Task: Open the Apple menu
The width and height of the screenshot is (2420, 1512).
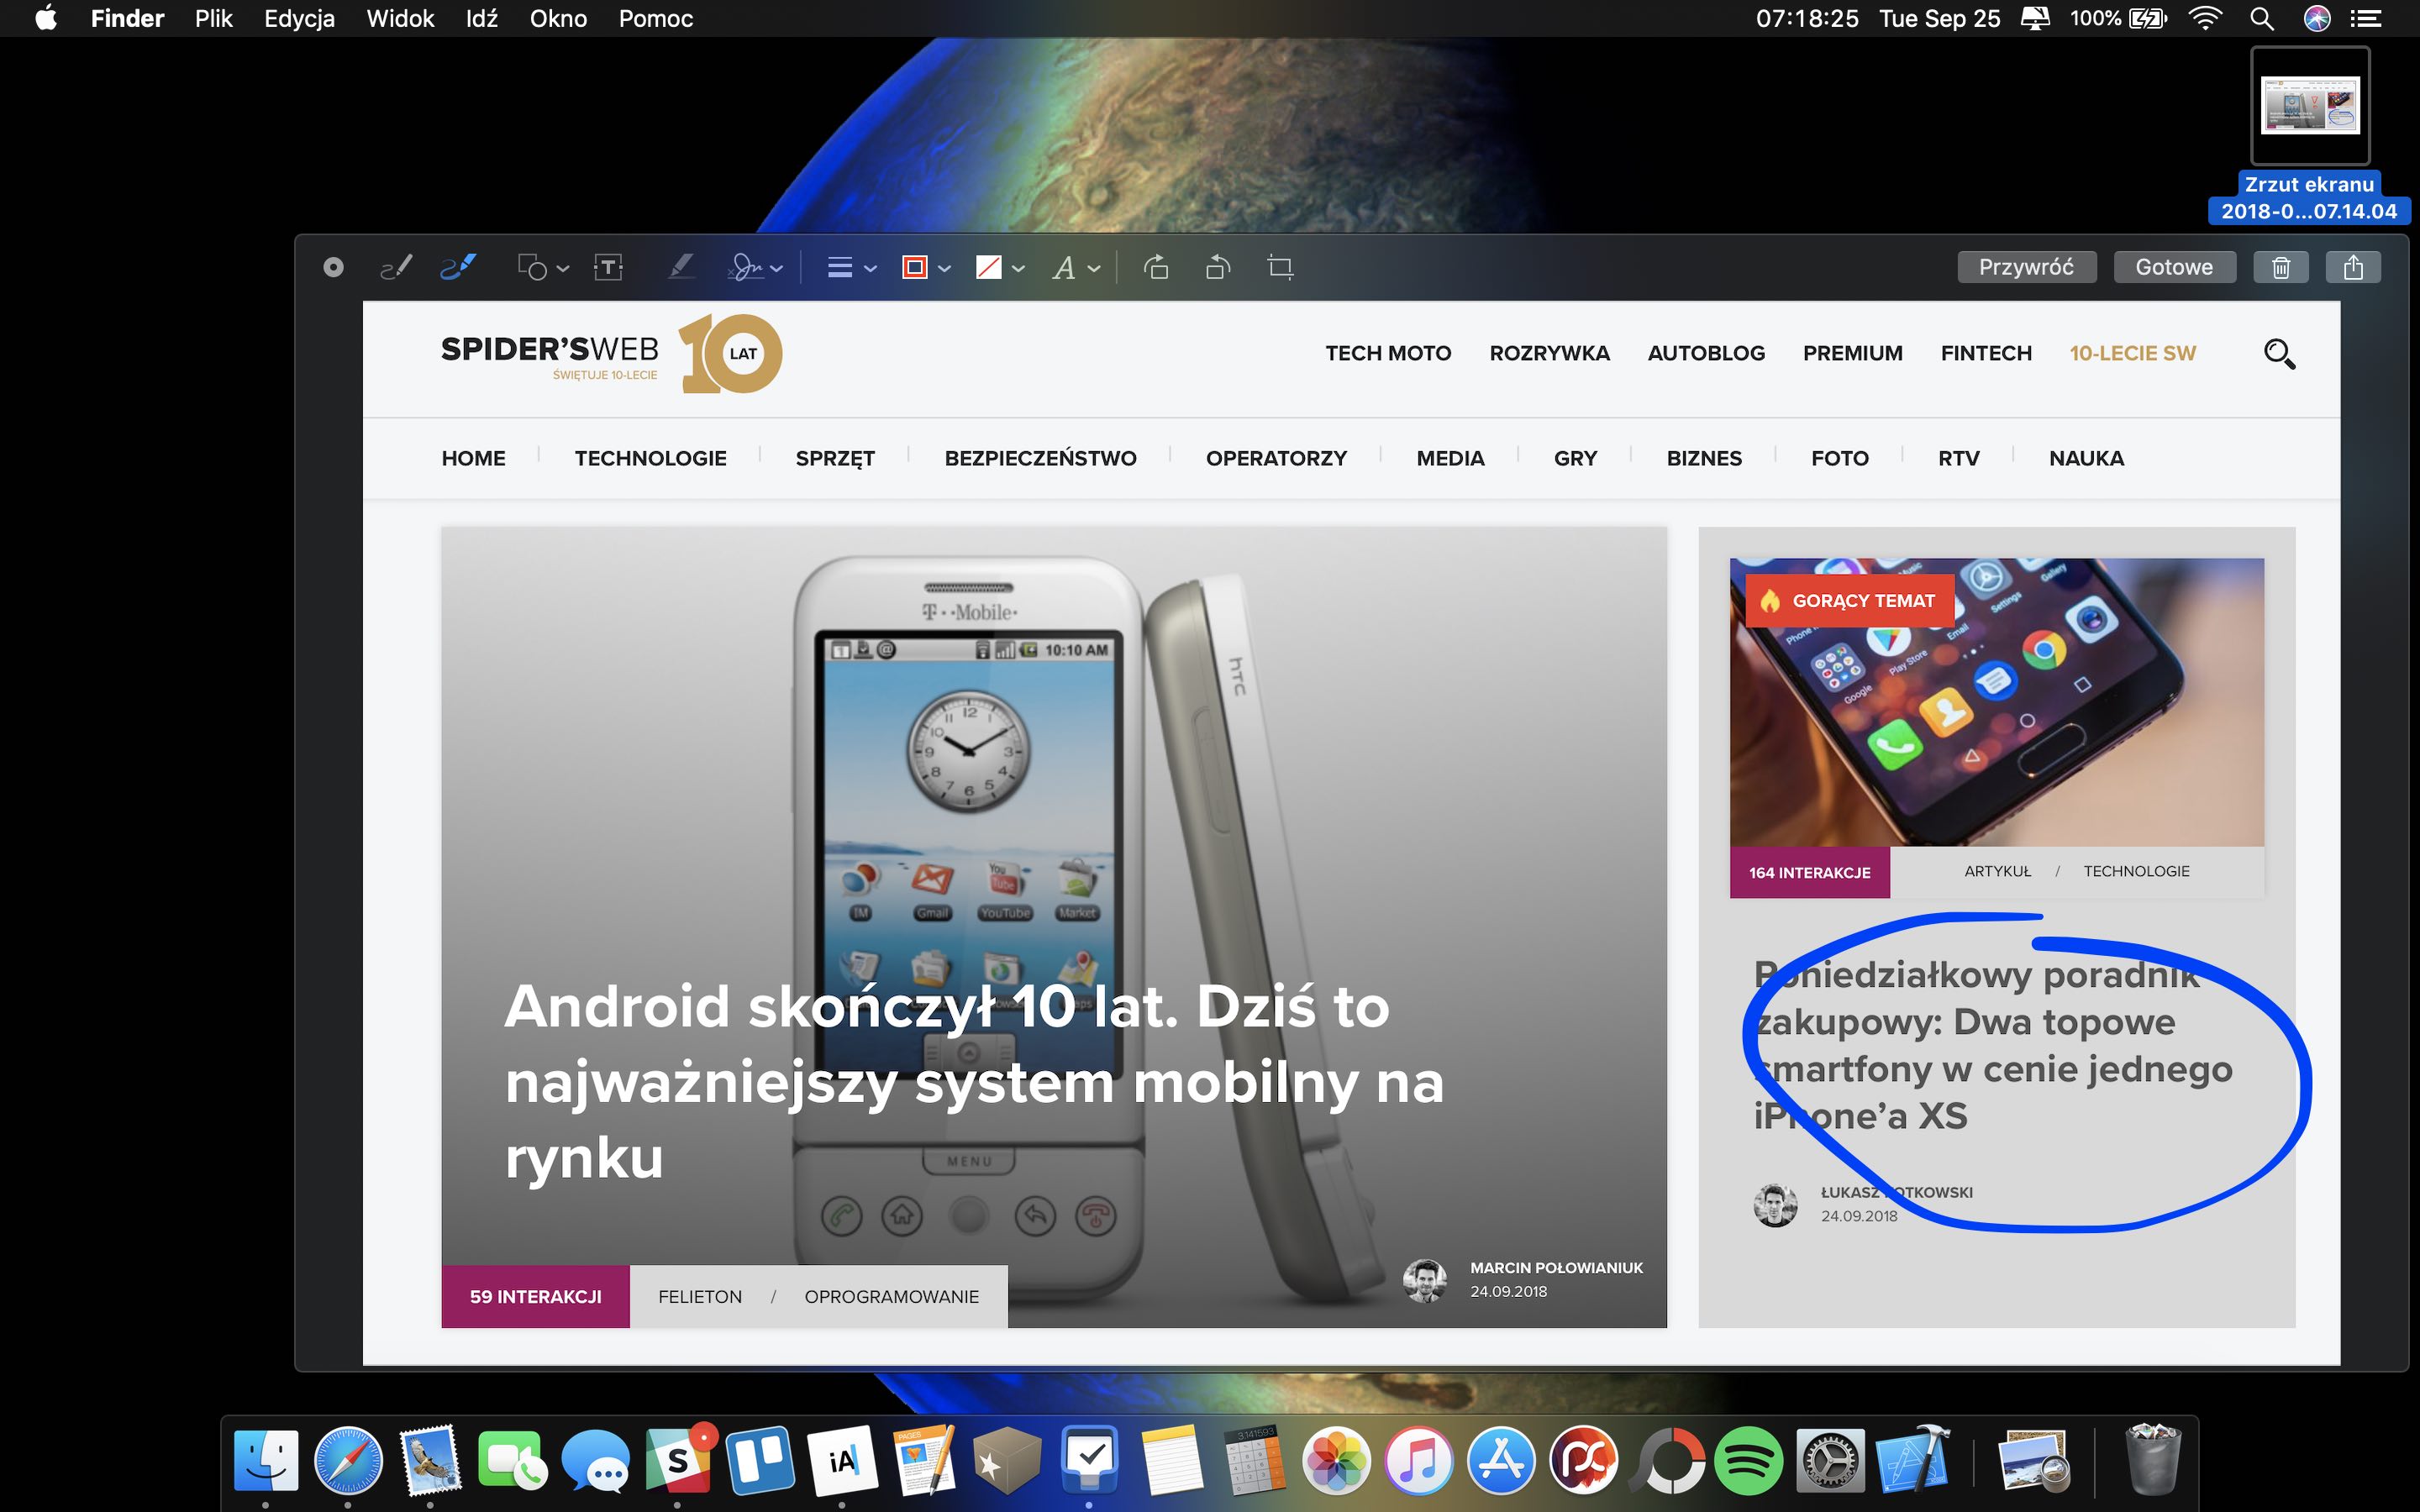Action: [x=46, y=18]
